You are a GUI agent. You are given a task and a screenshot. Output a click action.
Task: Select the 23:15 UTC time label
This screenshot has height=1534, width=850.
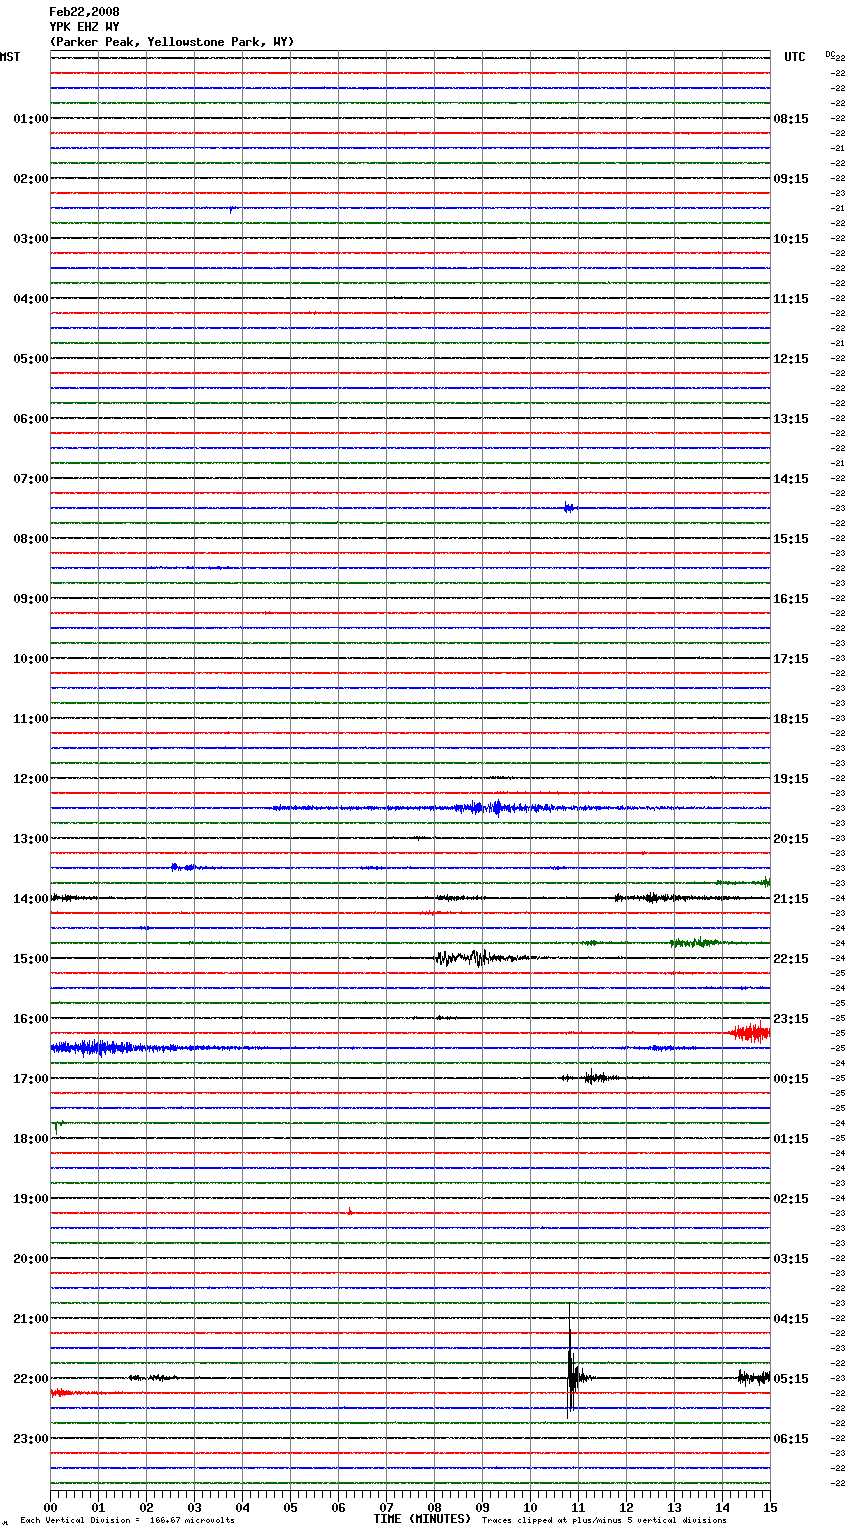click(x=791, y=1019)
